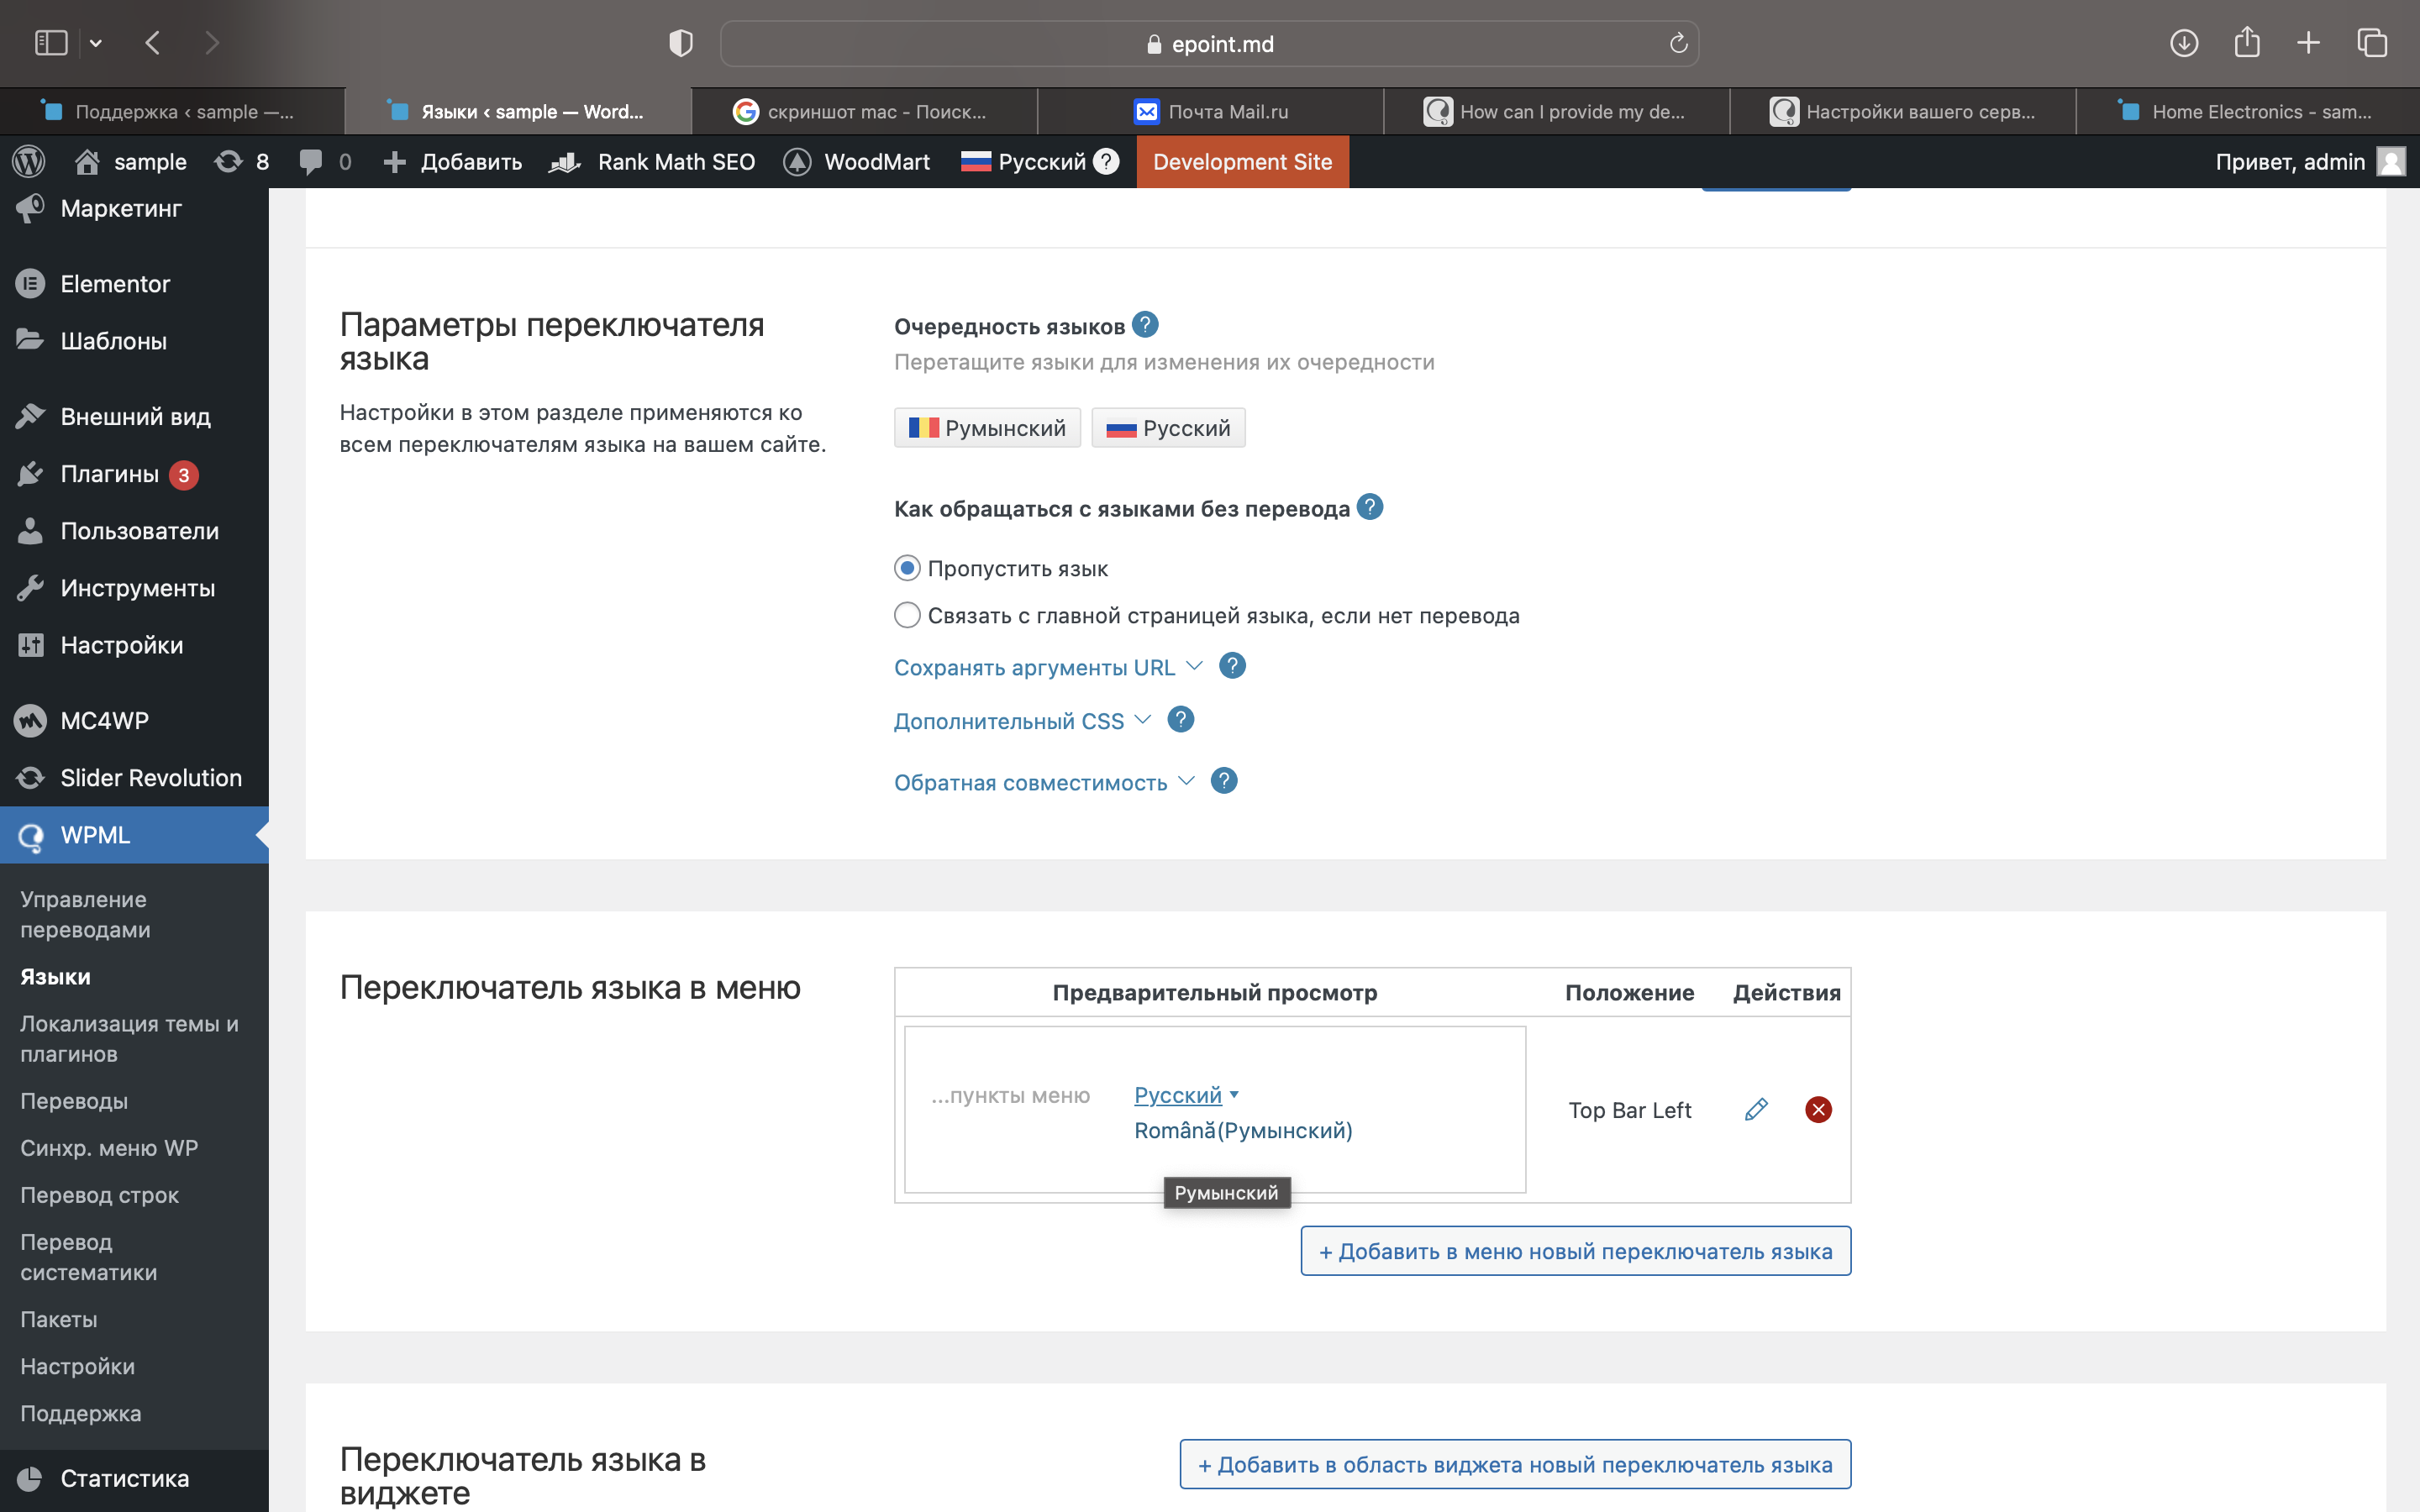
Task: Click the privacy shield icon
Action: (681, 43)
